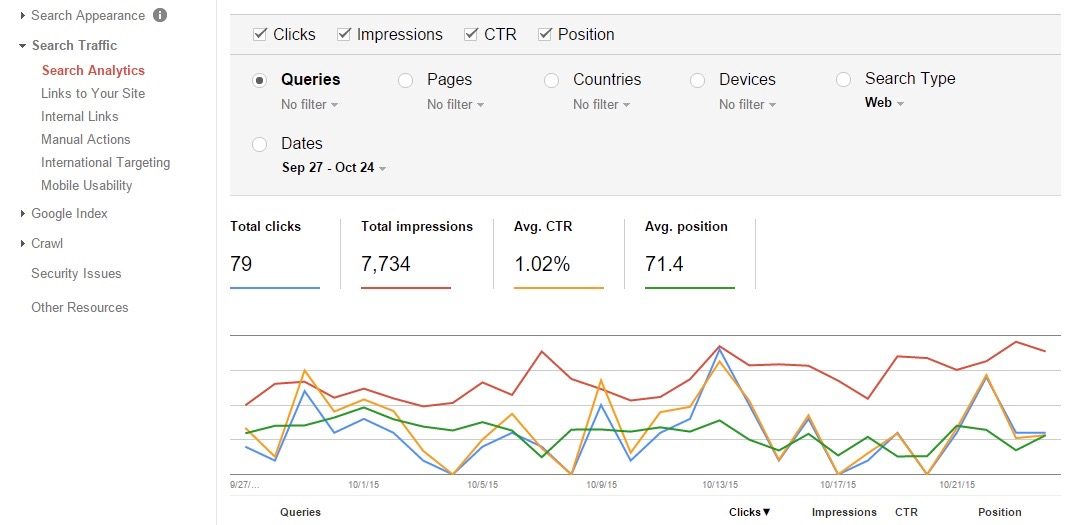Toggle the CTR checkbox
Screen dimensions: 1070x525
471,34
